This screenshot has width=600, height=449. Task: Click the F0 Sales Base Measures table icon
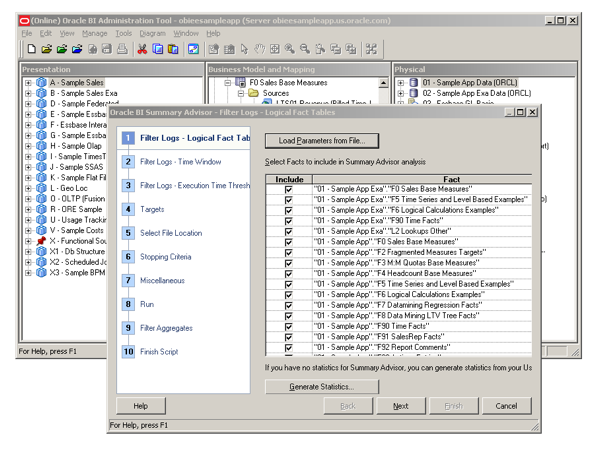241,82
